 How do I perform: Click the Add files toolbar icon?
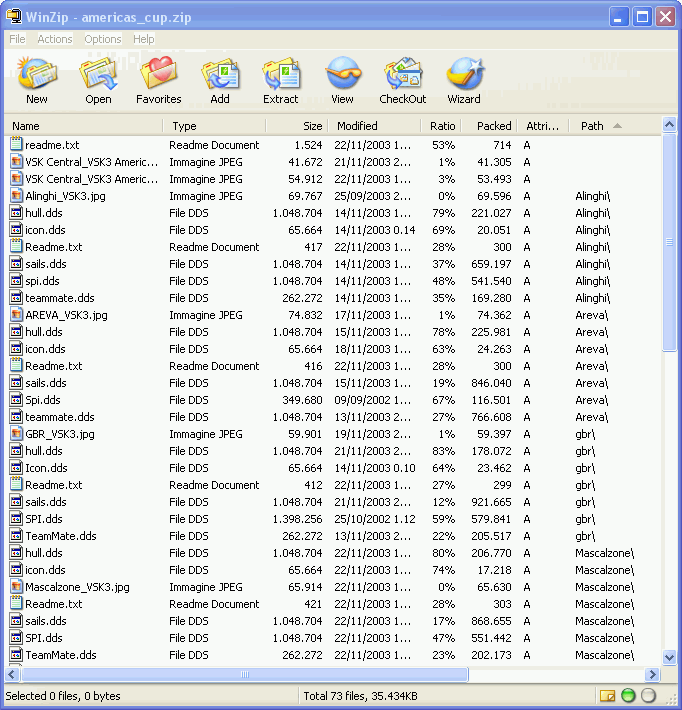click(220, 73)
